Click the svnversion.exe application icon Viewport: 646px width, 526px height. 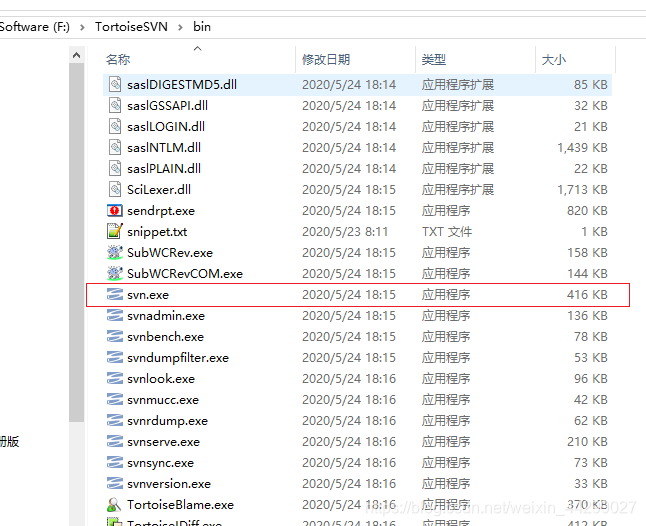coord(115,483)
